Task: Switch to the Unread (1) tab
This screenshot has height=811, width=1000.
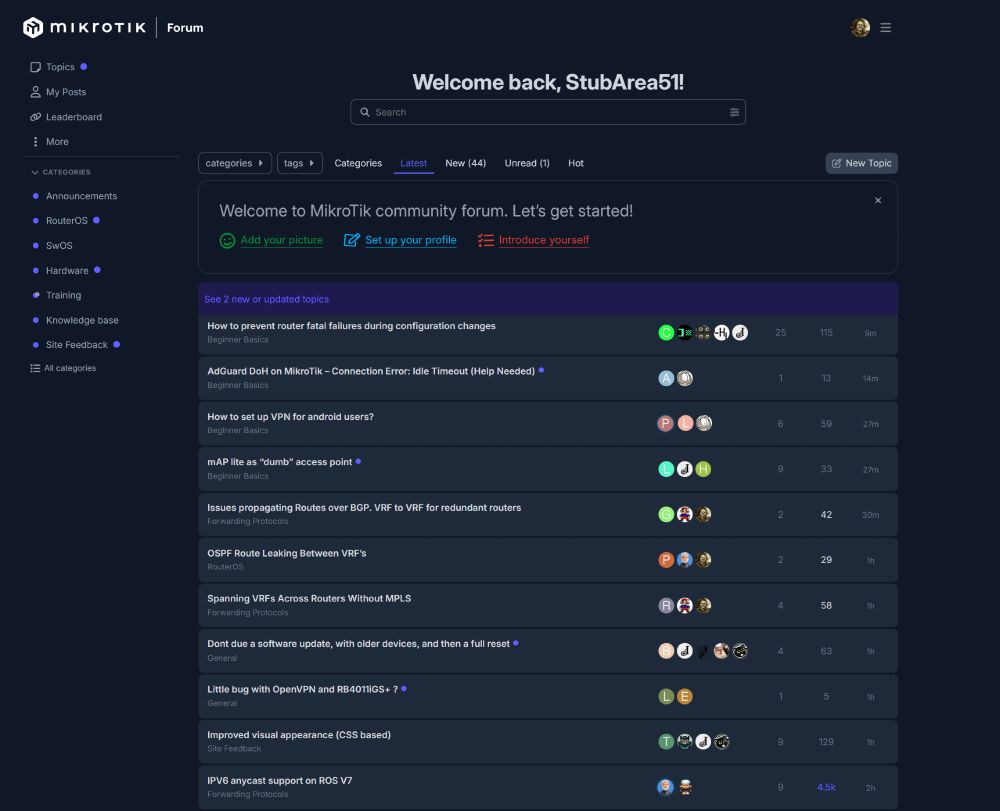Action: point(527,163)
